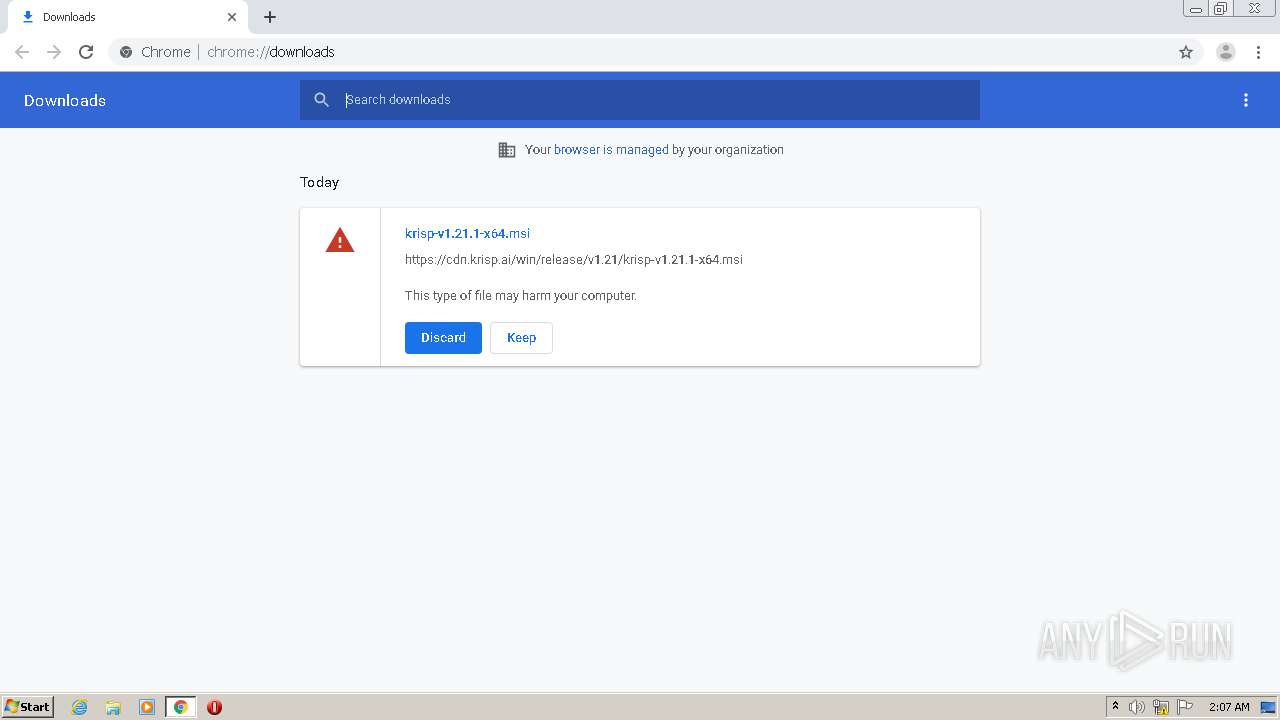This screenshot has width=1280, height=720.
Task: Click the 'This type of file may harm' warning
Action: pos(520,296)
